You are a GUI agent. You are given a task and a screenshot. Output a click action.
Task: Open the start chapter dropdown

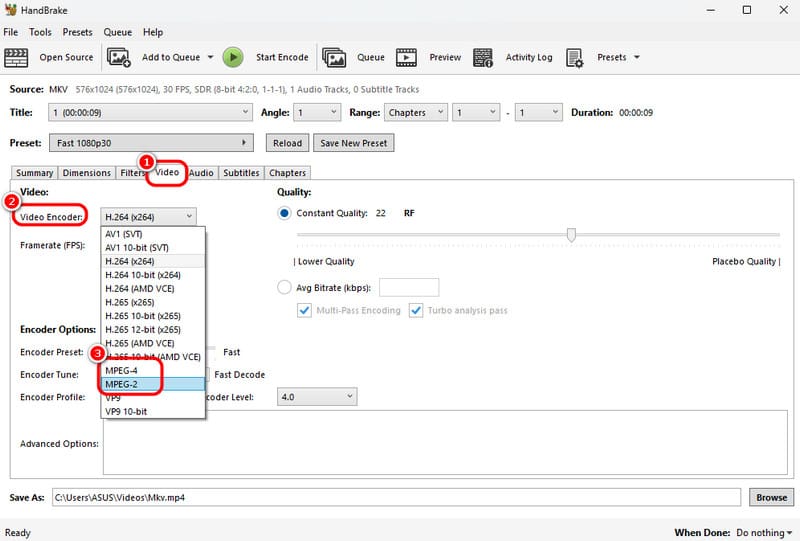[x=477, y=112]
